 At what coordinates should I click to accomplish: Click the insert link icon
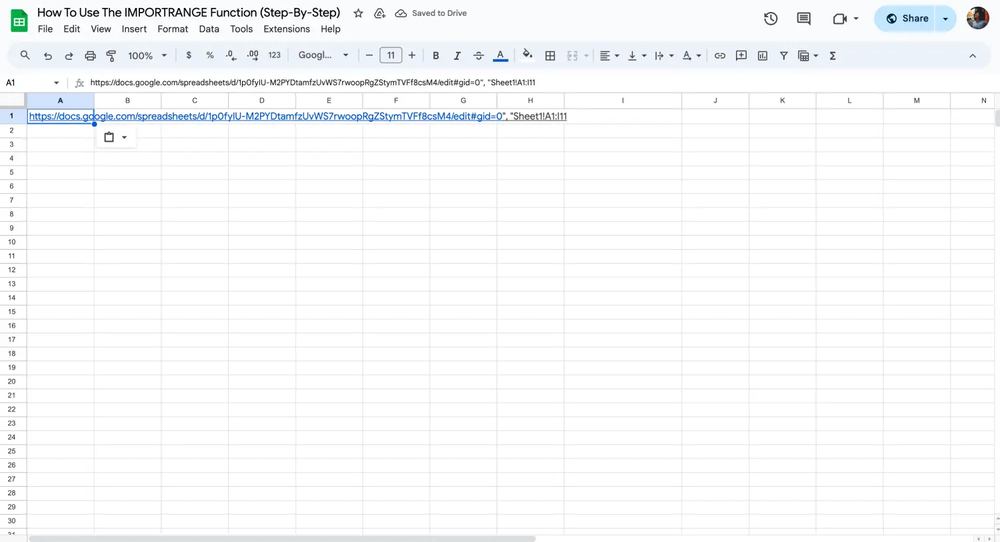click(719, 56)
